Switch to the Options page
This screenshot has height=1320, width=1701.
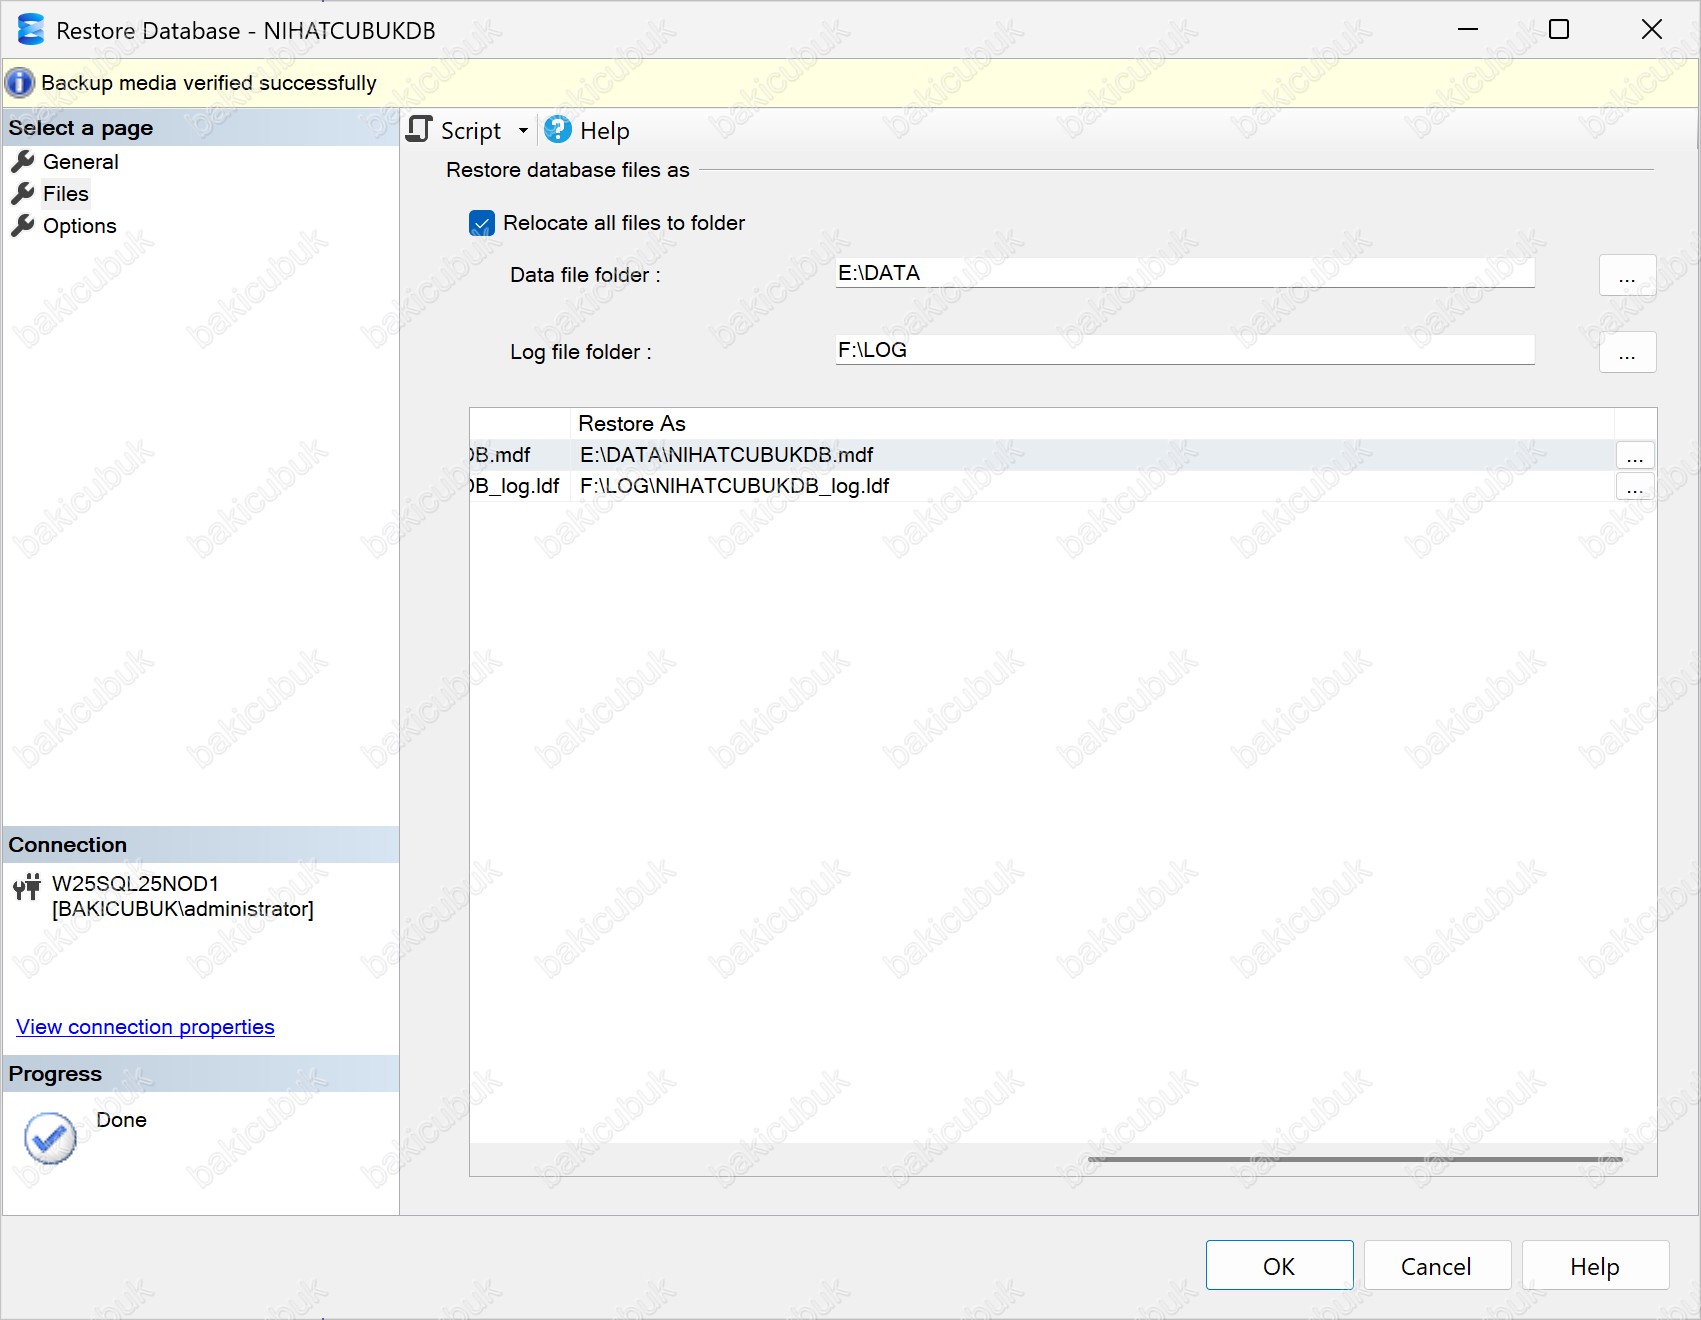pyautogui.click(x=79, y=226)
